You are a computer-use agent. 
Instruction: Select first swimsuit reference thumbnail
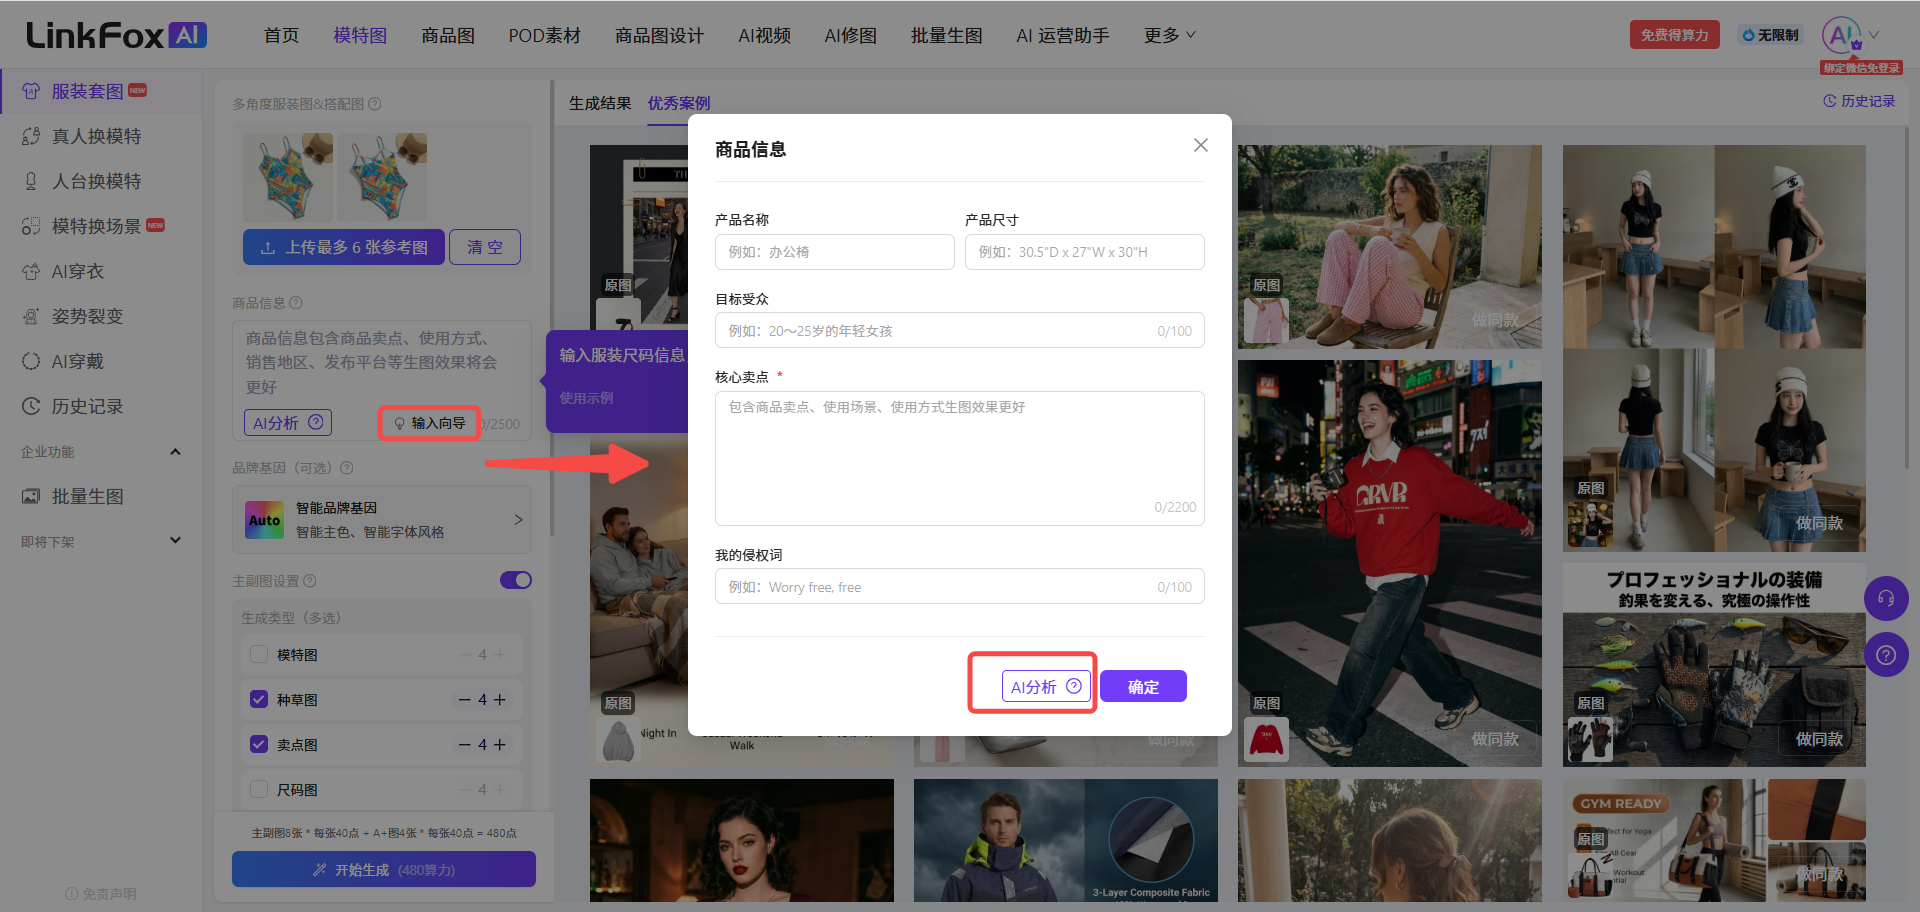(x=288, y=177)
